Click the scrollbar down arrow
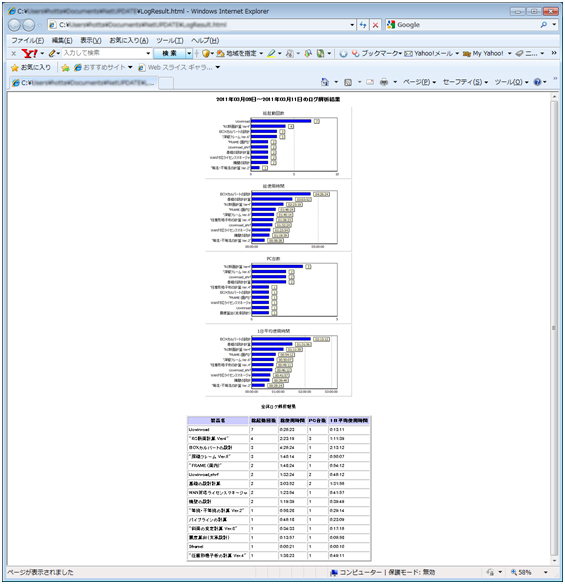Image resolution: width=565 pixels, height=584 pixels. 554,561
